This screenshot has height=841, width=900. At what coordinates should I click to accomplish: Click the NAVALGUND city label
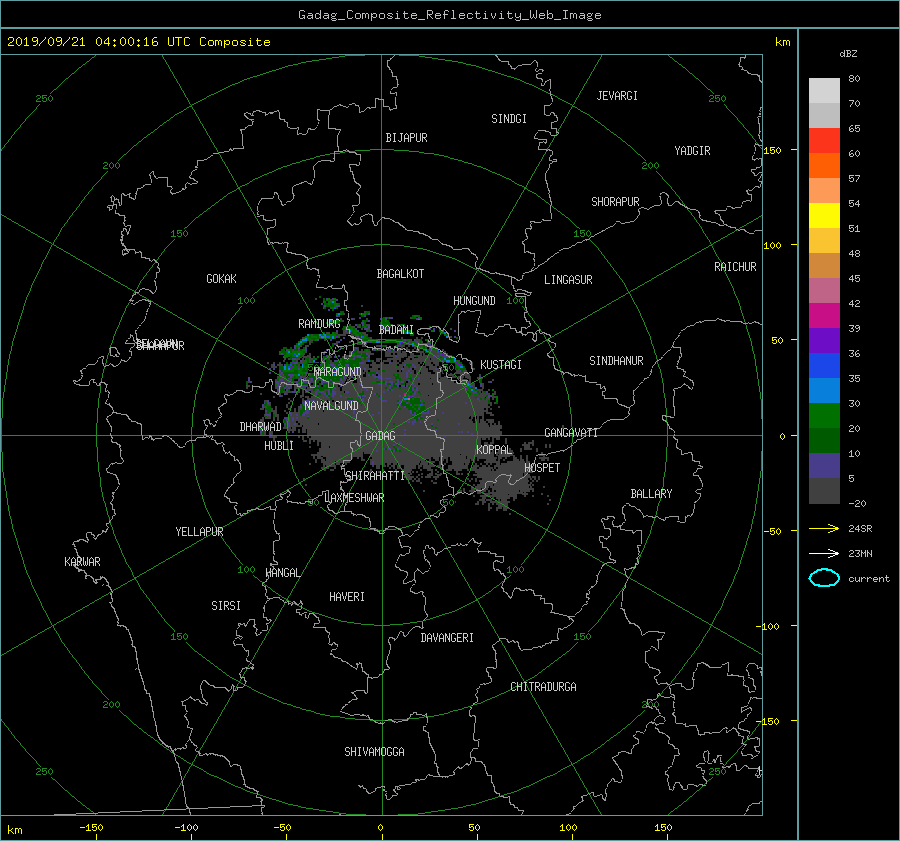[331, 406]
